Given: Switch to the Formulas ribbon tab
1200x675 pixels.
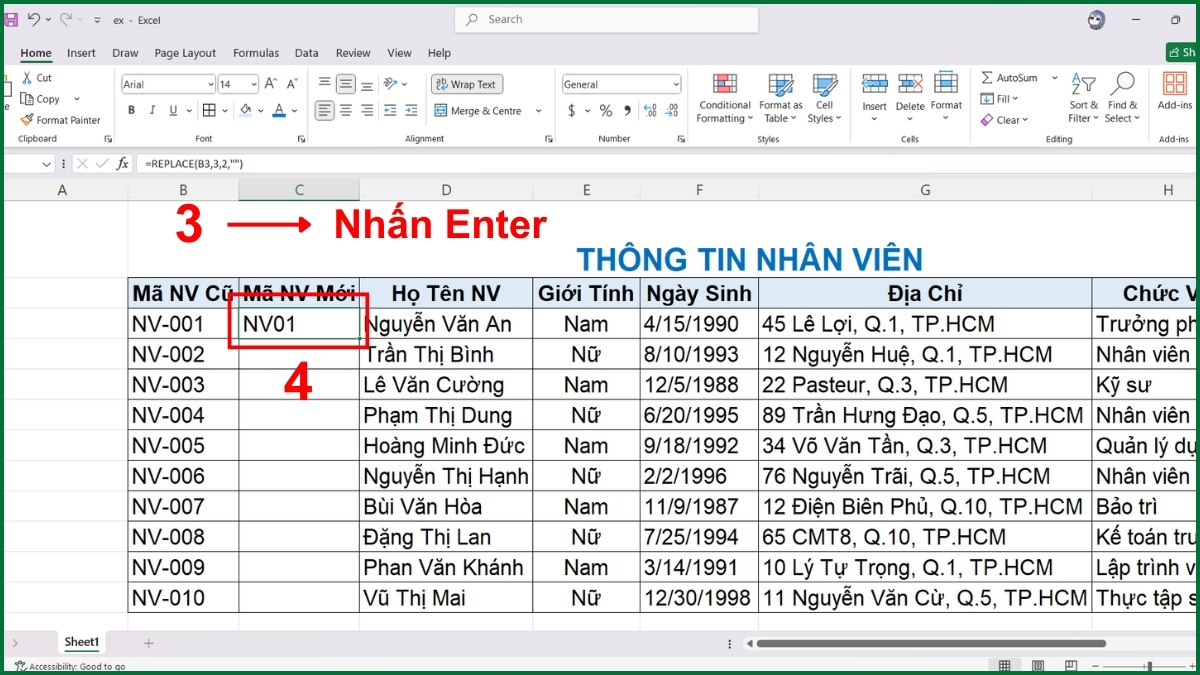Looking at the screenshot, I should [256, 53].
